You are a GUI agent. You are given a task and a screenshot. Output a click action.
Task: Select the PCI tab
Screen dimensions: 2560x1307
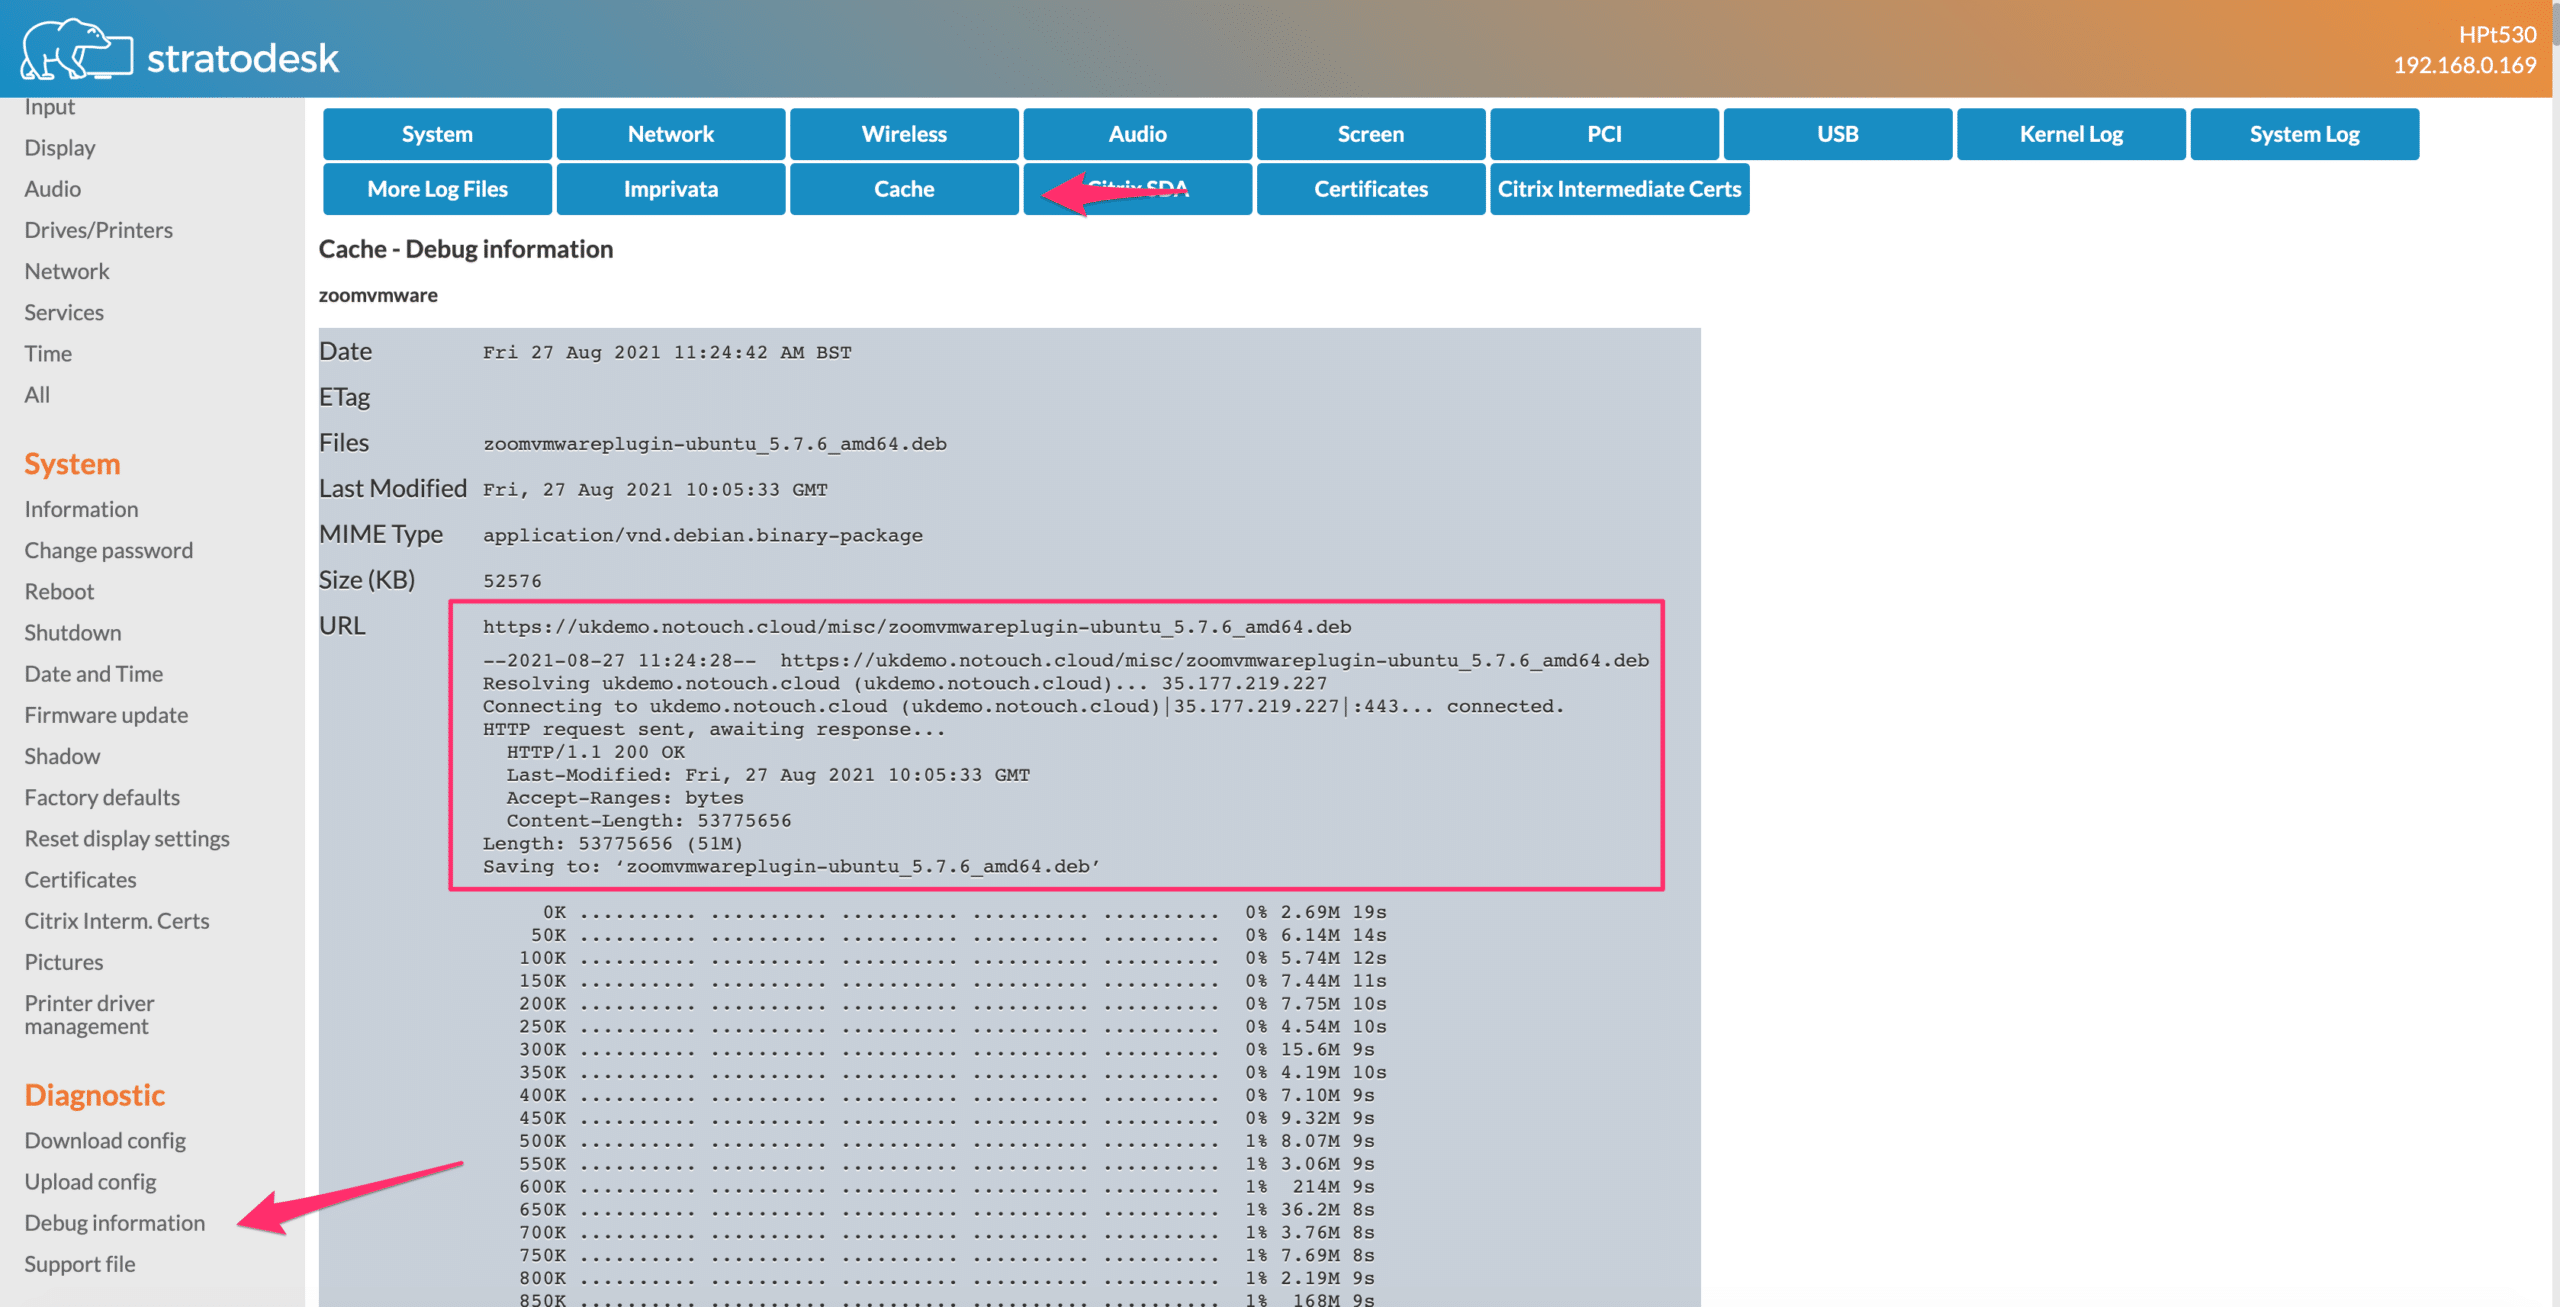(x=1604, y=134)
